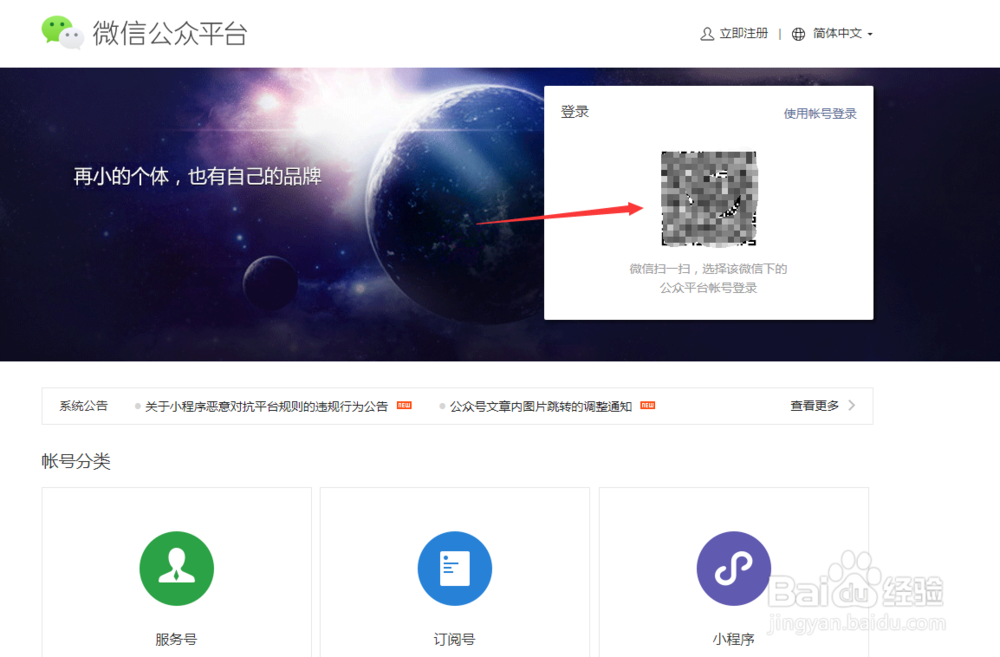
Task: Click the user icon beside 立即注册
Action: [707, 34]
